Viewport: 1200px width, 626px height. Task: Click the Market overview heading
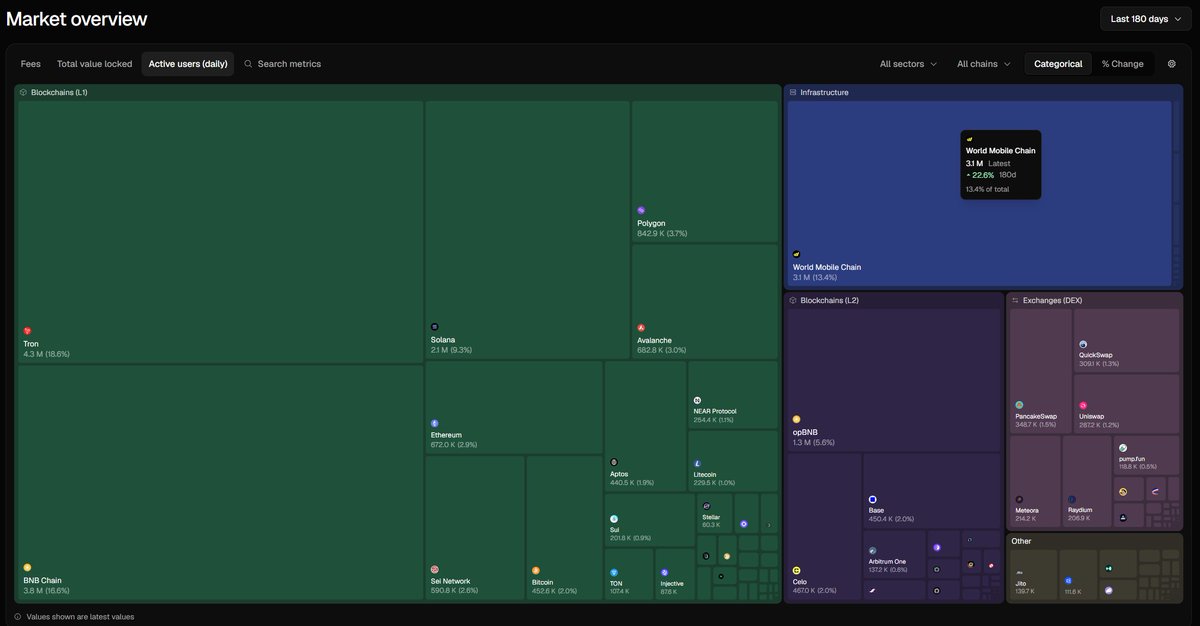[x=76, y=19]
